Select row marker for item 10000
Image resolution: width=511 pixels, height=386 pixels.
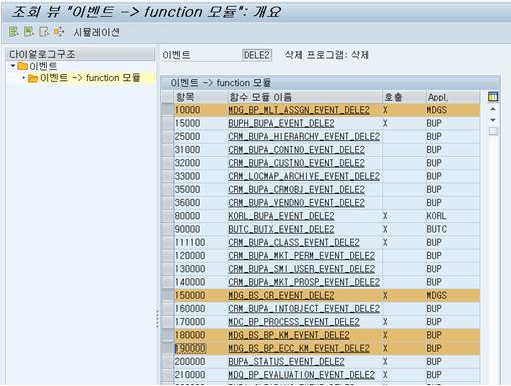(167, 110)
